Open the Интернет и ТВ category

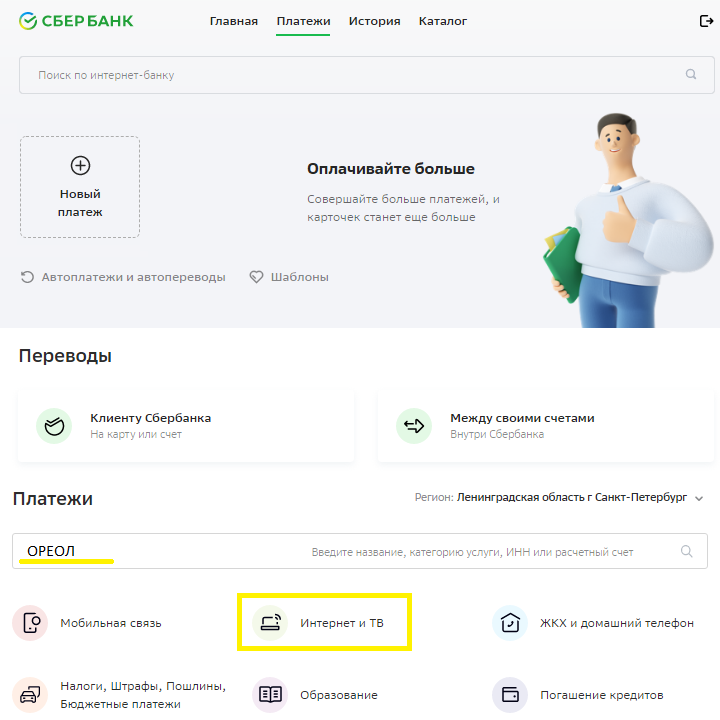pyautogui.click(x=318, y=623)
